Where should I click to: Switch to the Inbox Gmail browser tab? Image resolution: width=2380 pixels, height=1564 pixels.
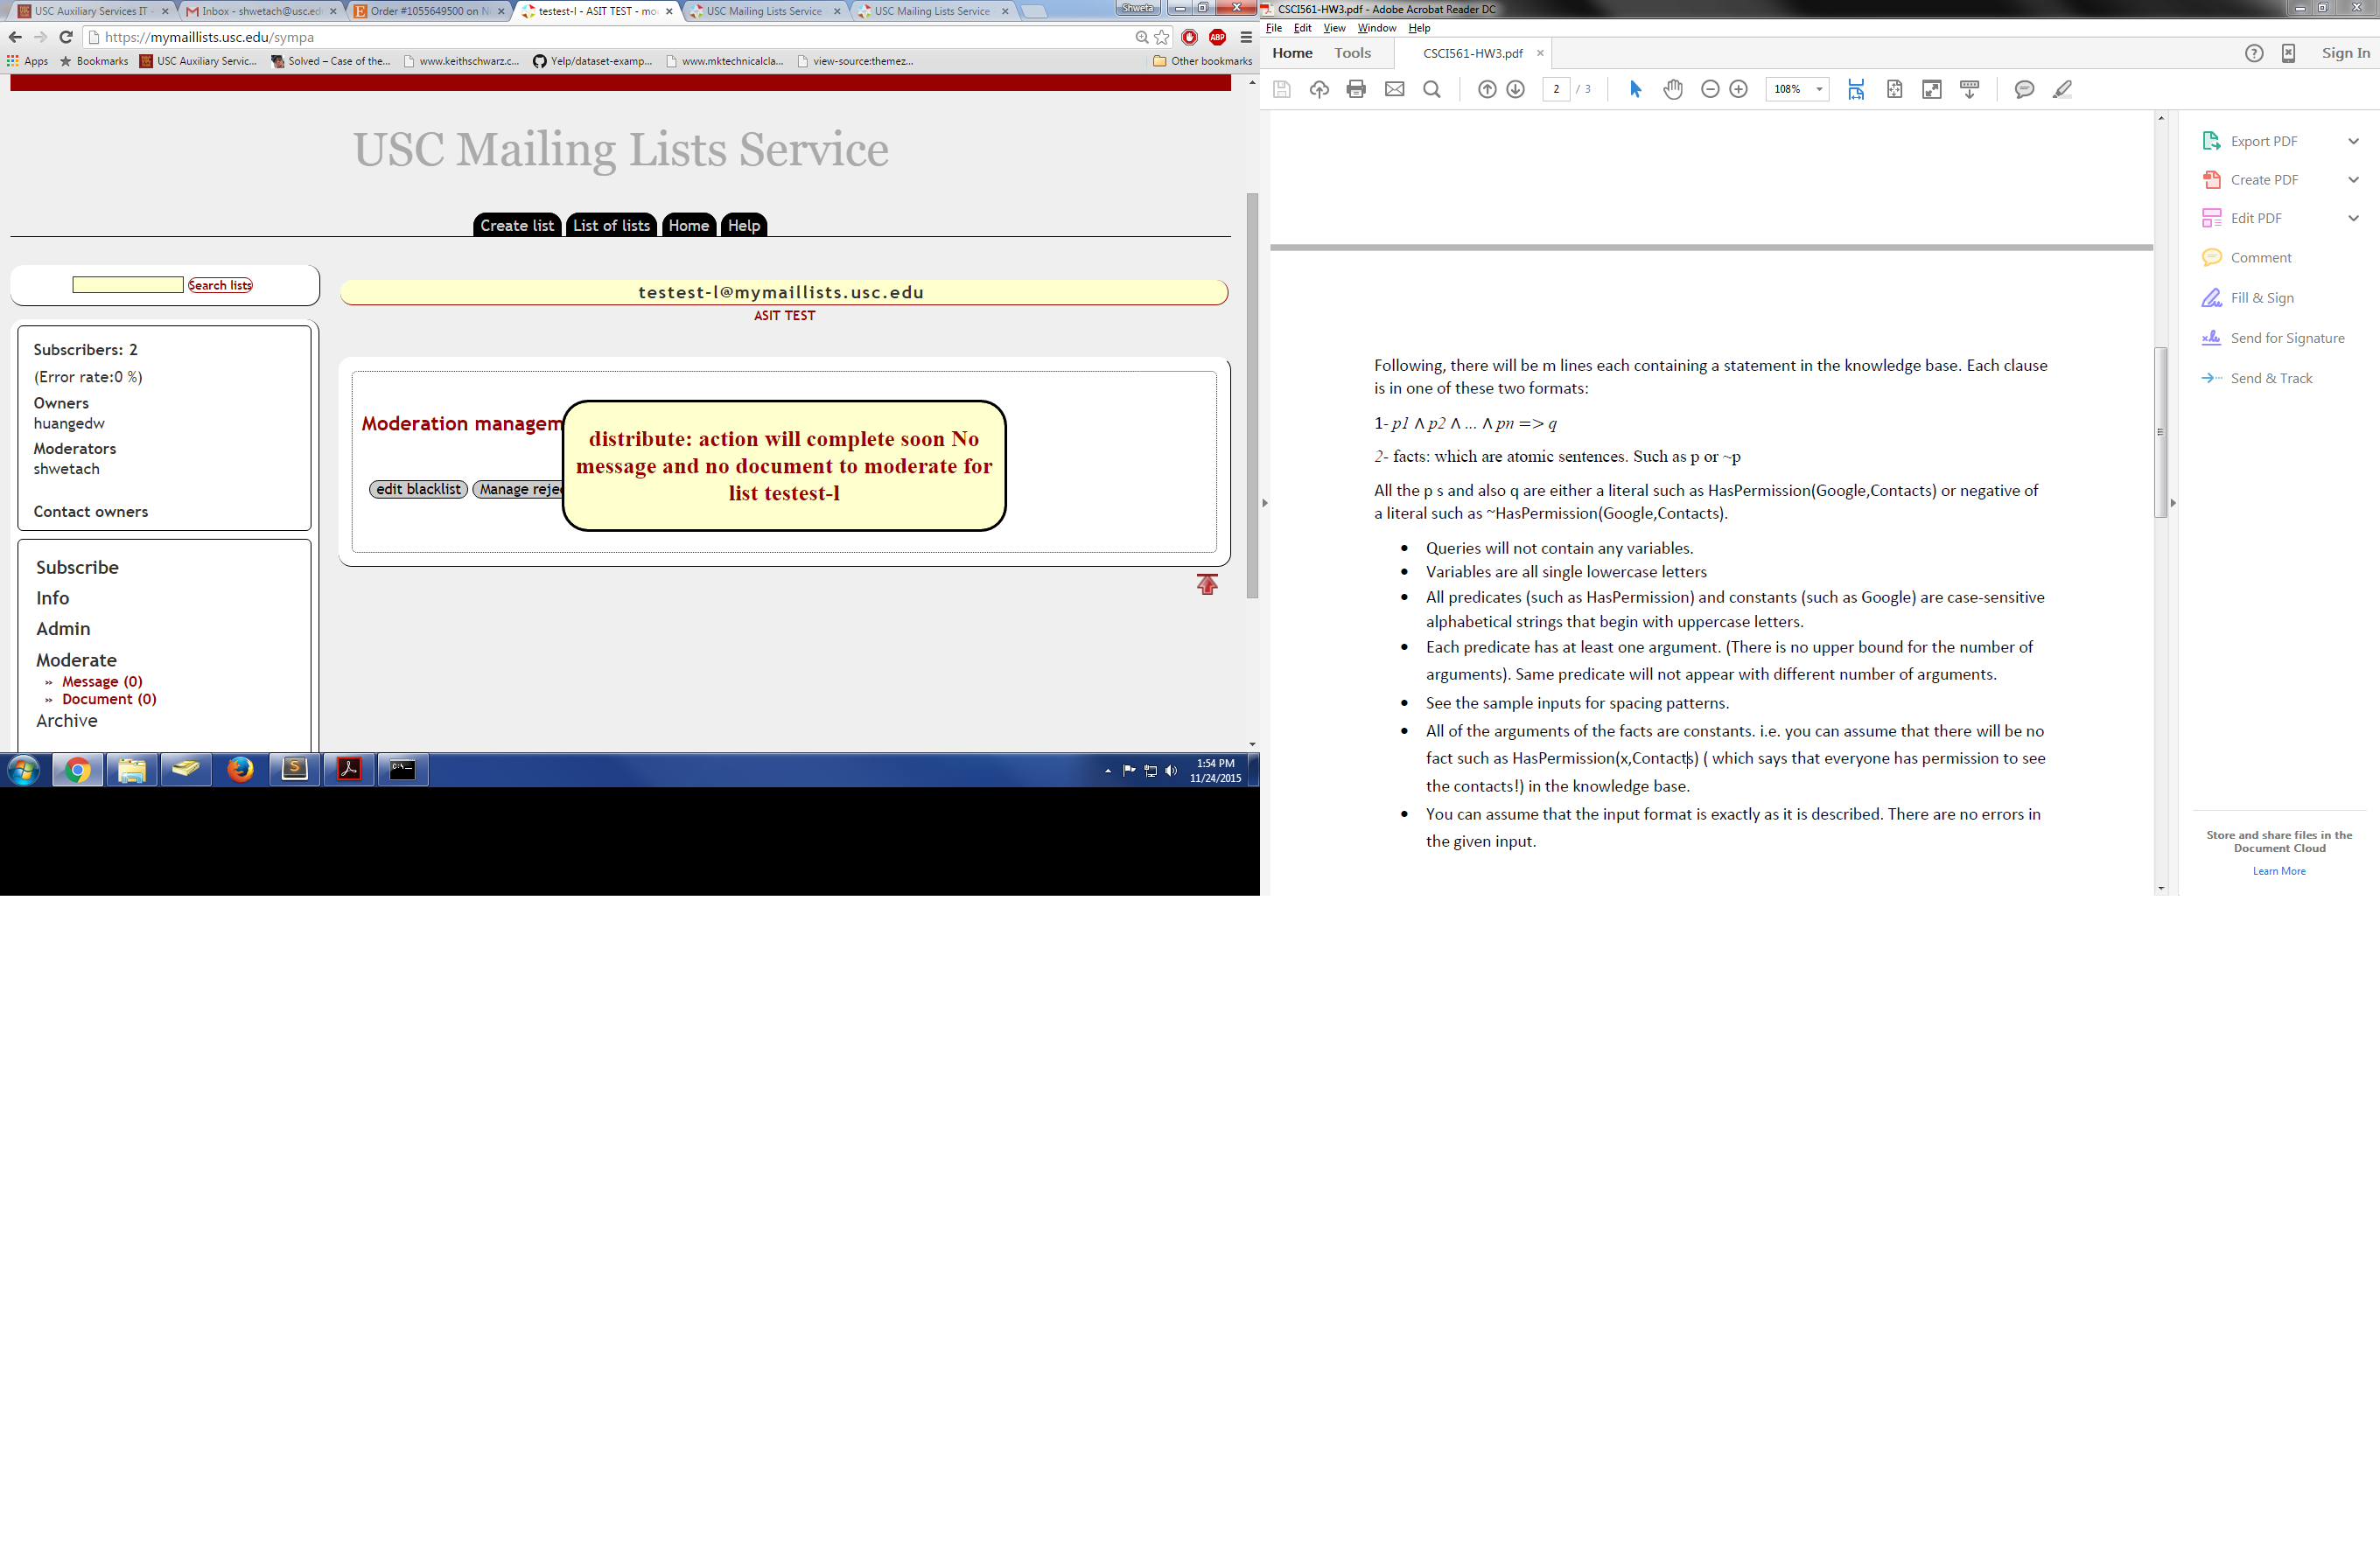pyautogui.click(x=262, y=11)
